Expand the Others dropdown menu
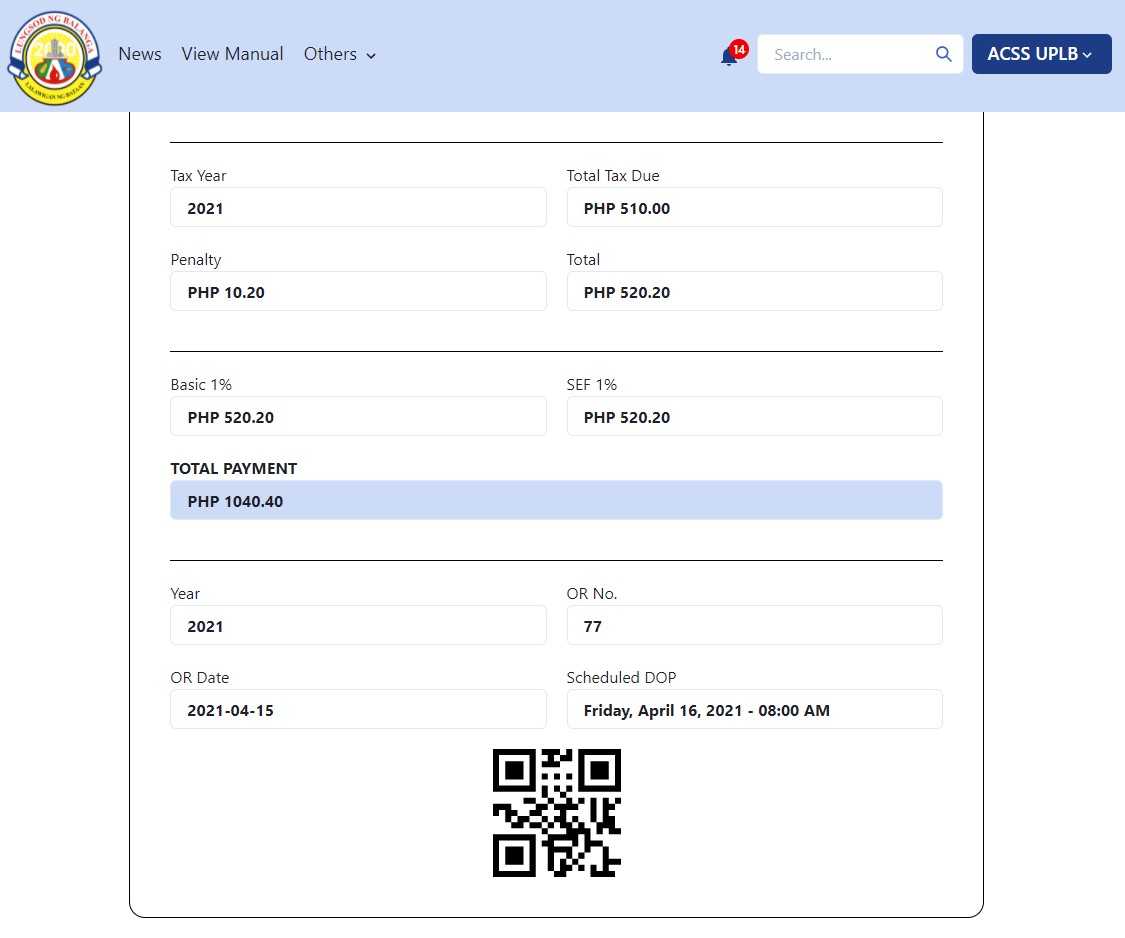The width and height of the screenshot is (1125, 938). coord(340,54)
